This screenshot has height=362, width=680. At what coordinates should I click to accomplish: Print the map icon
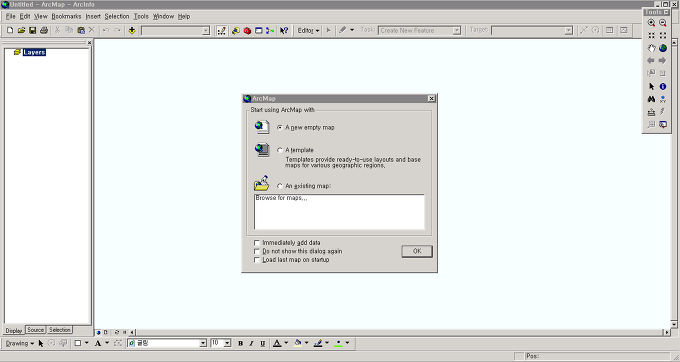[x=44, y=30]
